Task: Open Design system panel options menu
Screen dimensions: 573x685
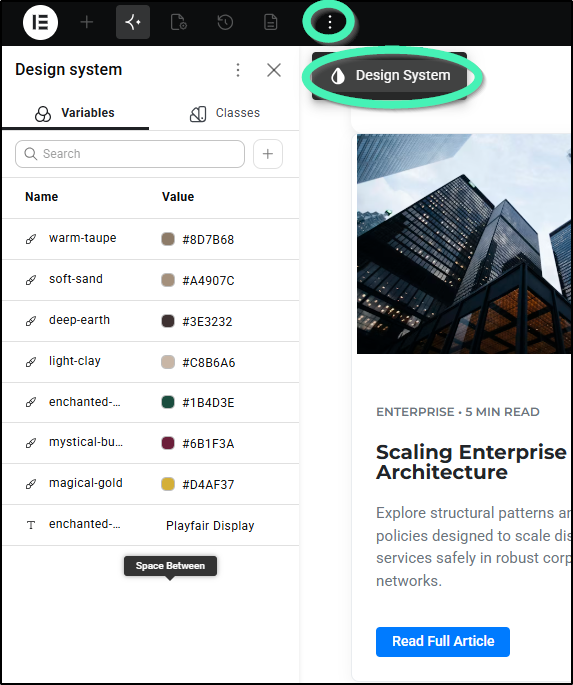Action: click(238, 70)
